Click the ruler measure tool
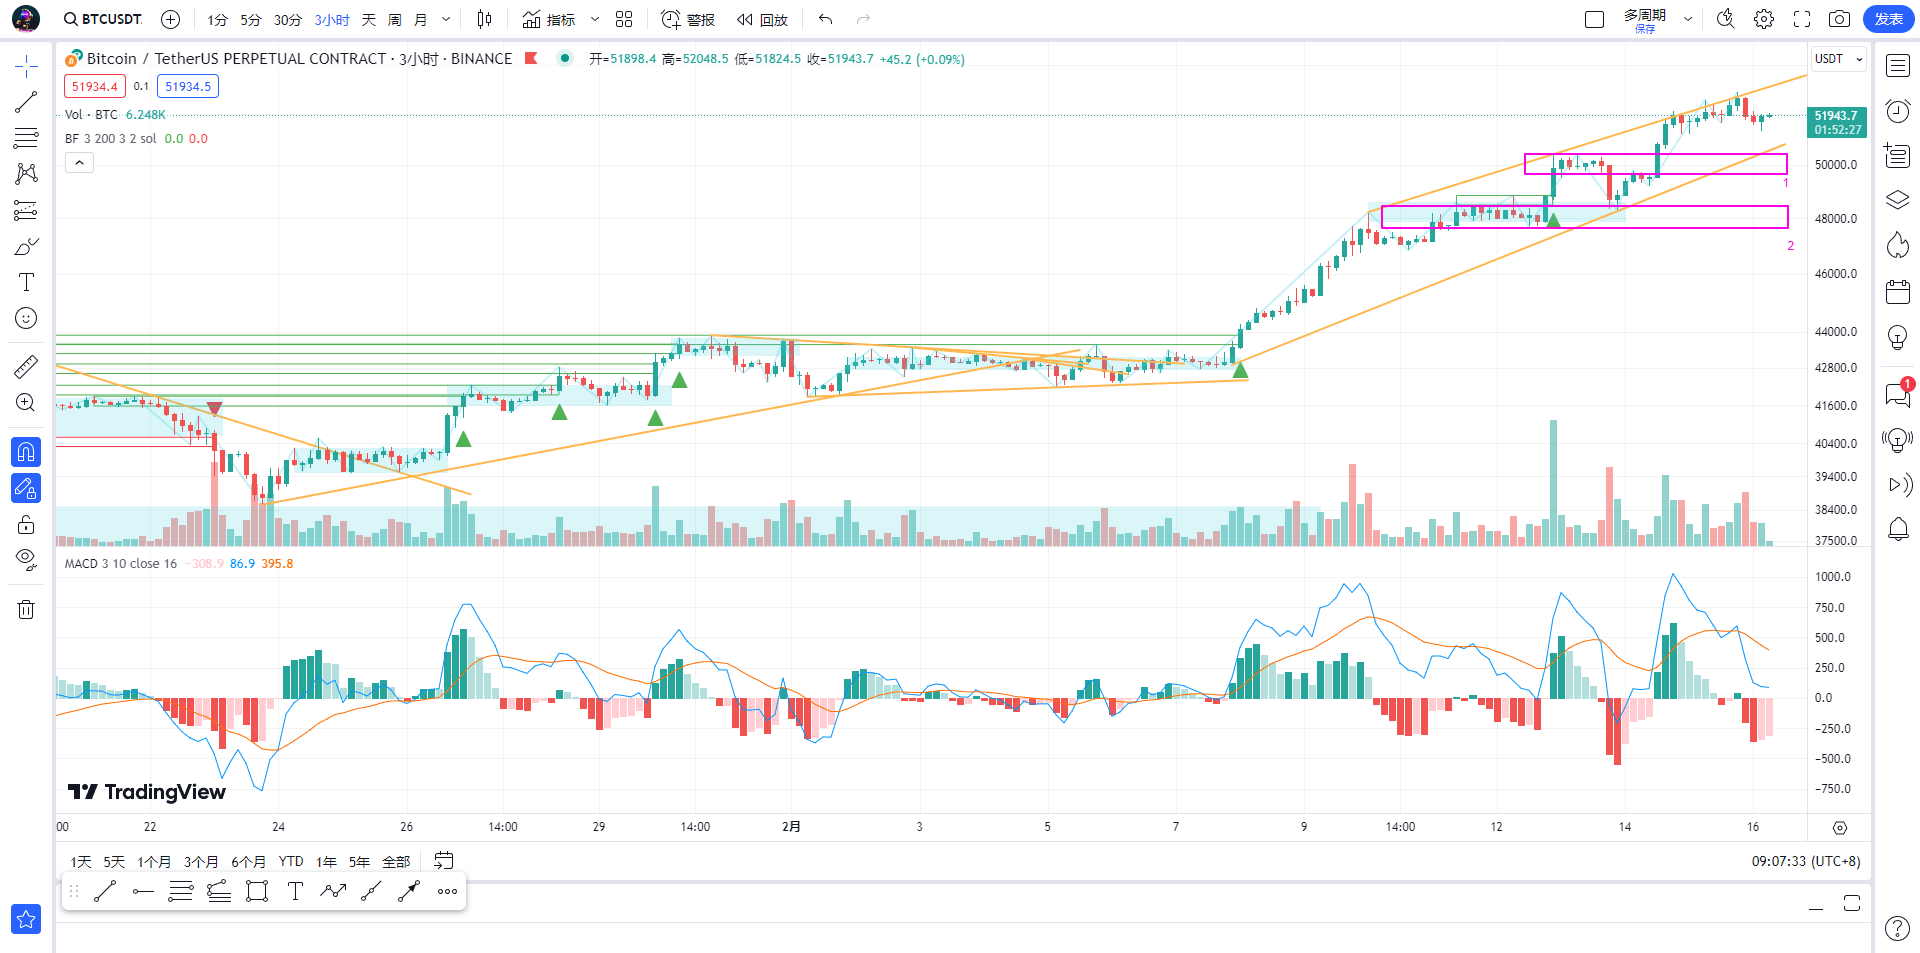The width and height of the screenshot is (1920, 953). pyautogui.click(x=26, y=367)
